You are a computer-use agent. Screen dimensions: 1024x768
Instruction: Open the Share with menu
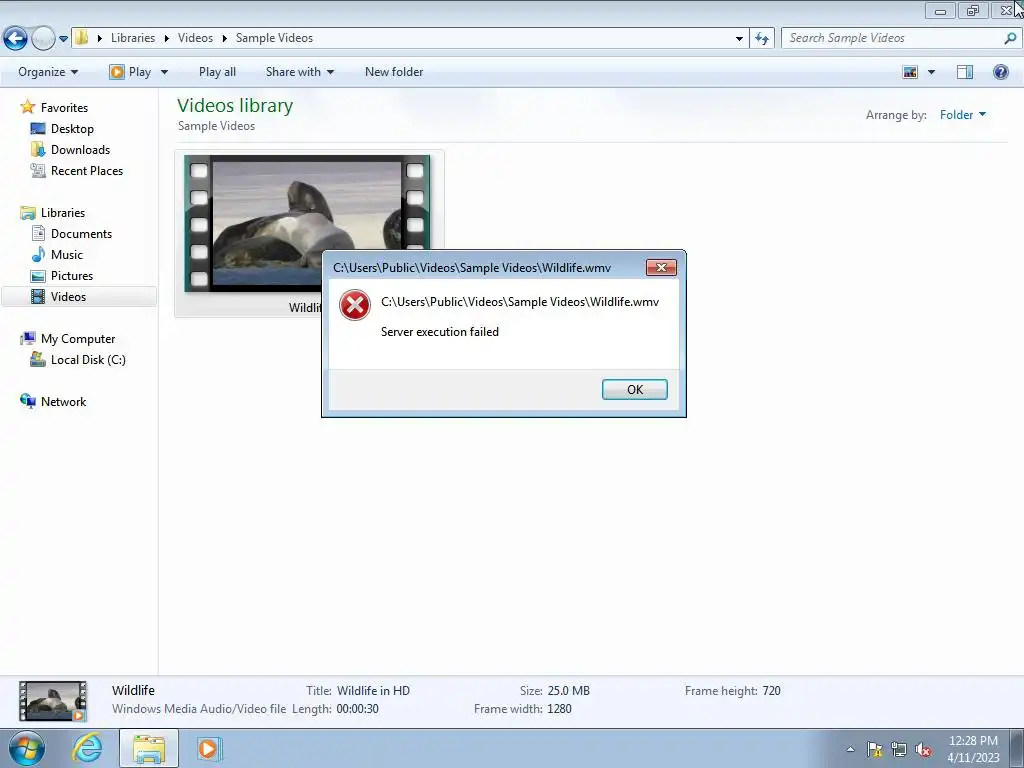click(x=299, y=72)
